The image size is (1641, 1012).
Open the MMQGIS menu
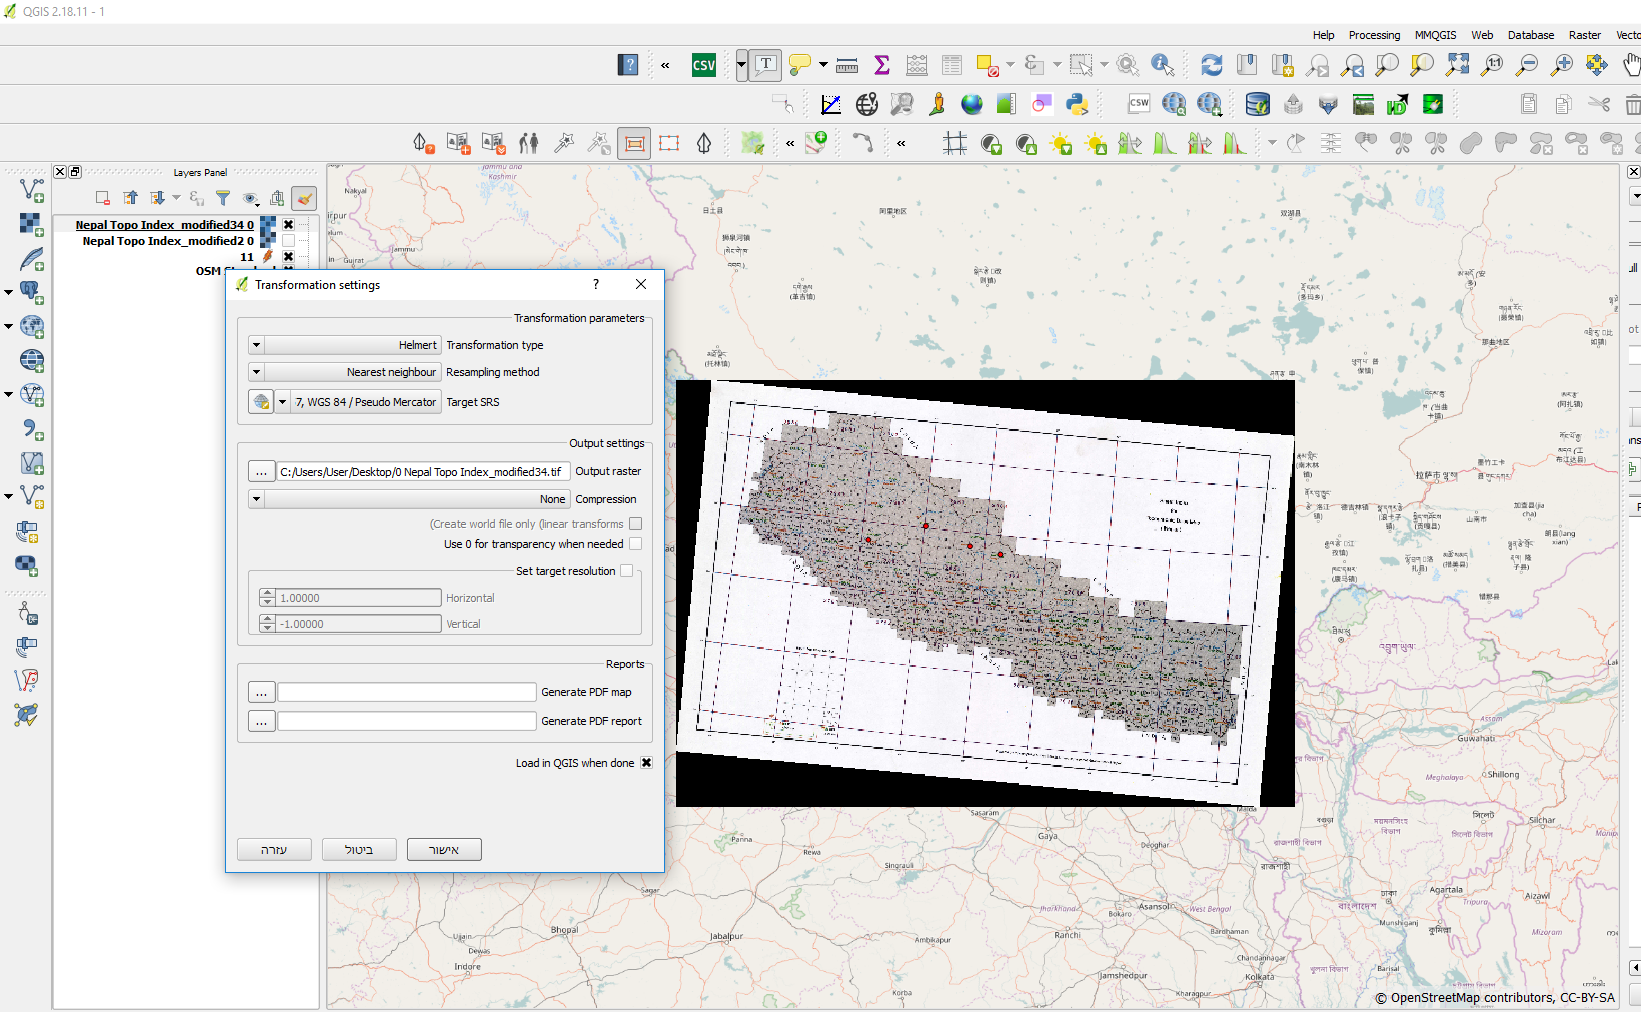(x=1435, y=35)
